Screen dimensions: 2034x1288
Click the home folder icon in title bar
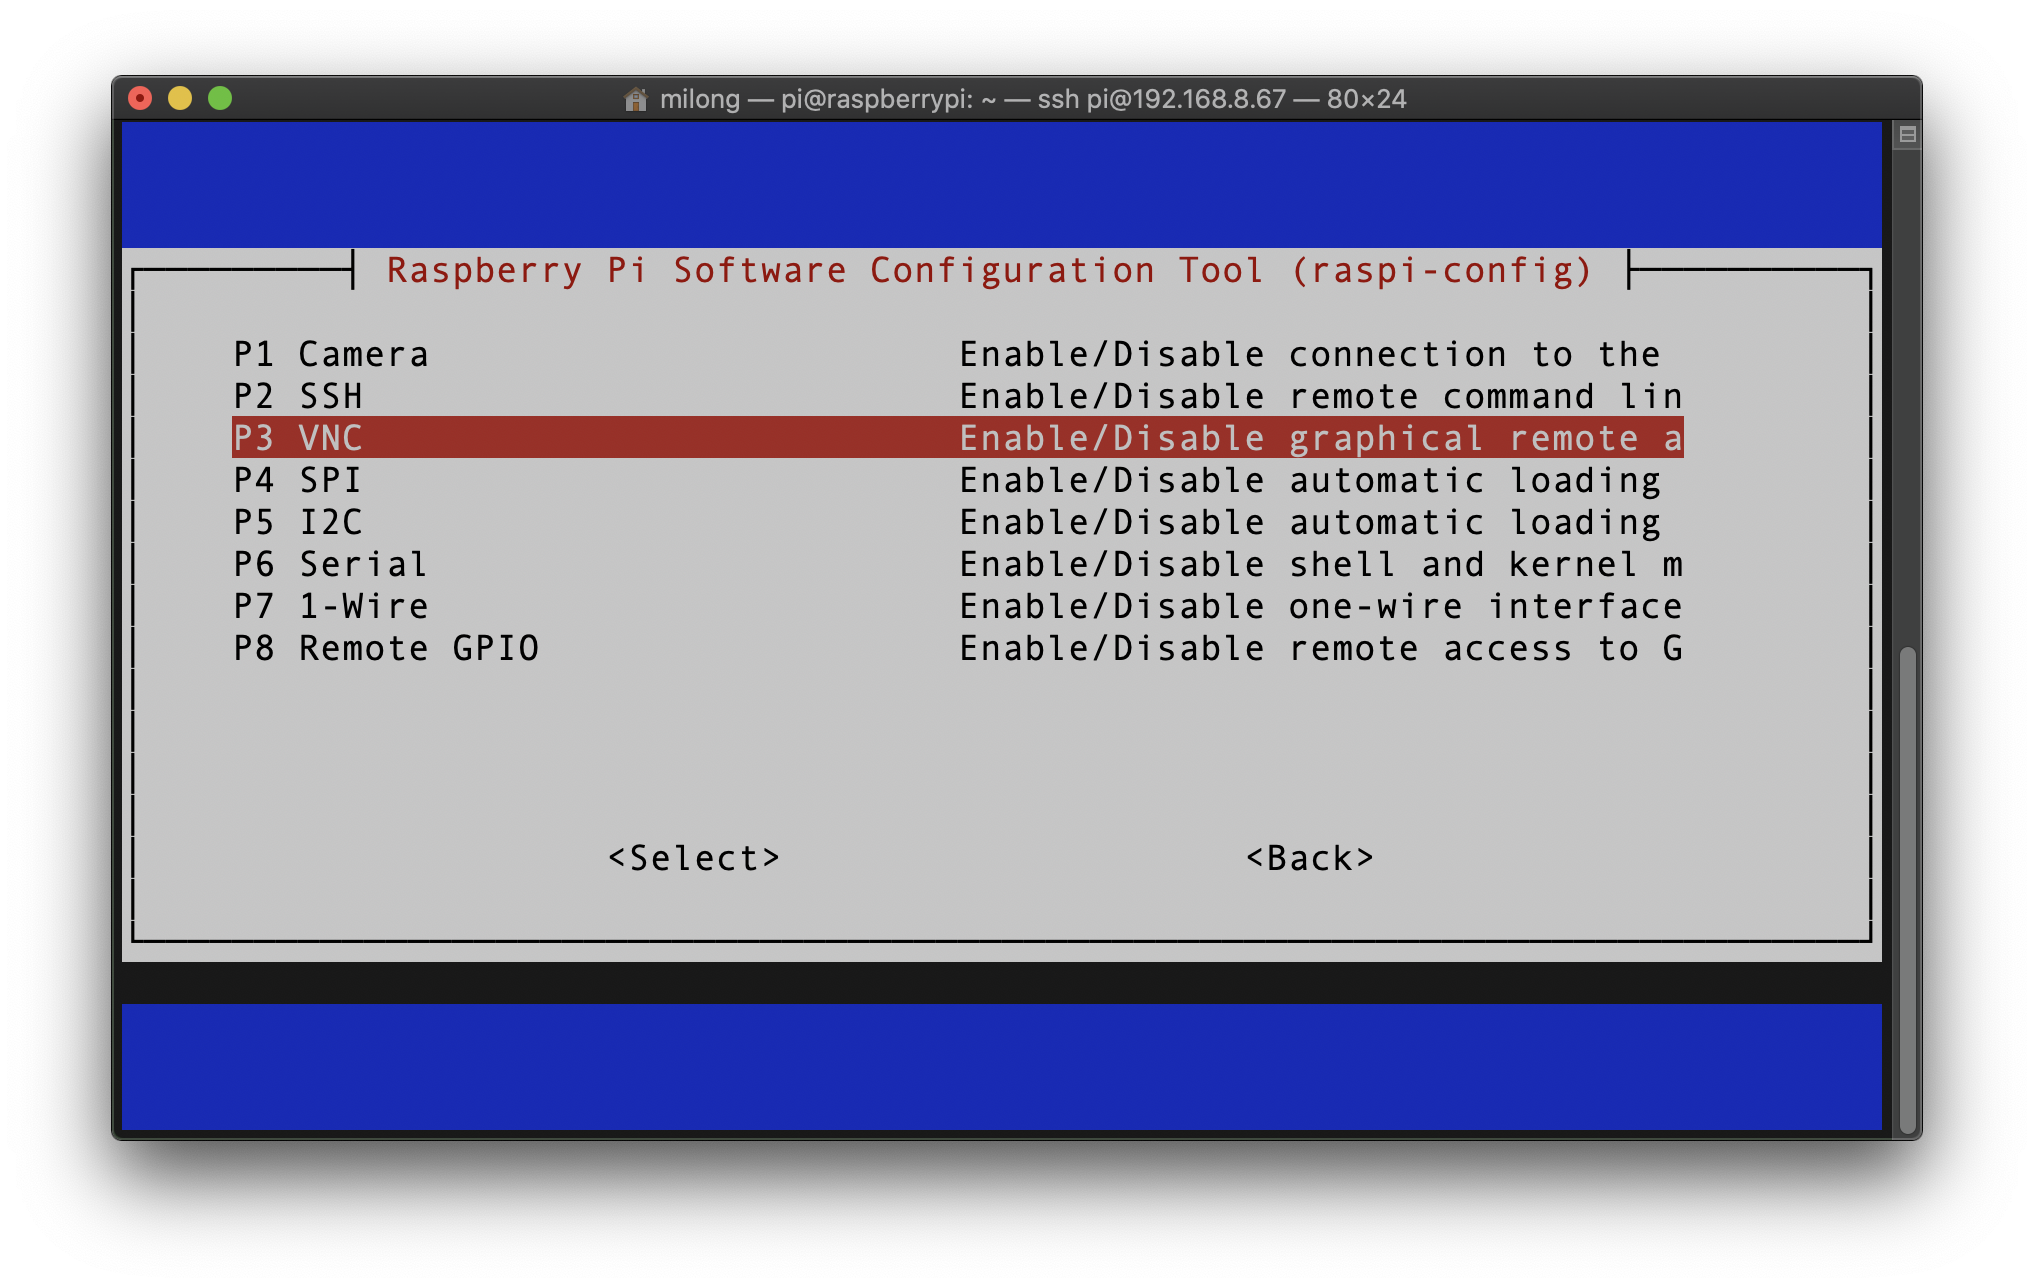click(x=635, y=99)
